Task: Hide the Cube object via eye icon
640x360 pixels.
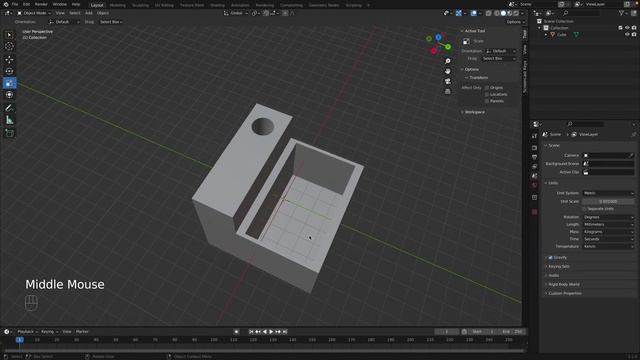Action: [627, 35]
